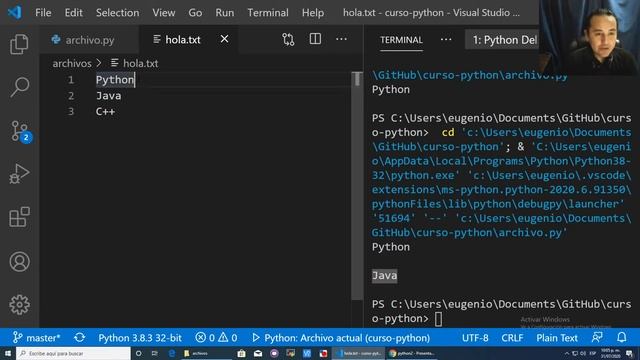Select the TERMINAL panel tab
The width and height of the screenshot is (640, 360).
pos(401,40)
